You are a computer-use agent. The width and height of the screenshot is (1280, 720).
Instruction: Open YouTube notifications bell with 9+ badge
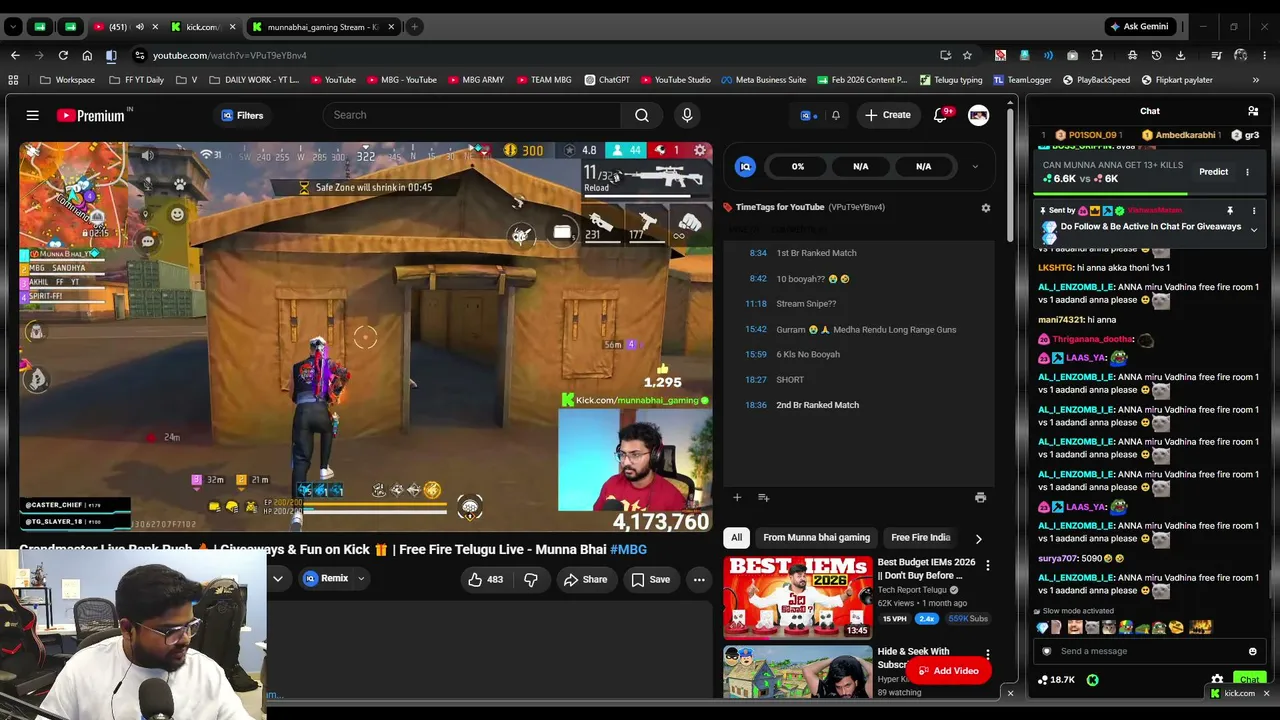940,115
